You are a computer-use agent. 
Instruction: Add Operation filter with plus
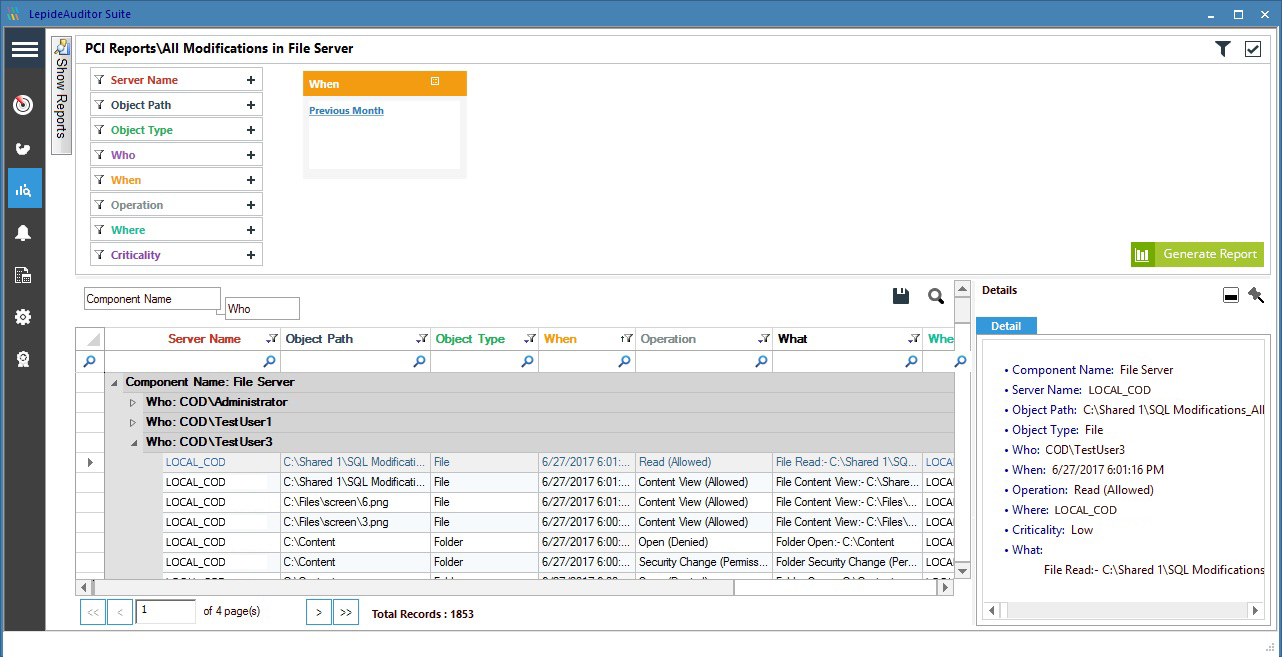pyautogui.click(x=251, y=205)
